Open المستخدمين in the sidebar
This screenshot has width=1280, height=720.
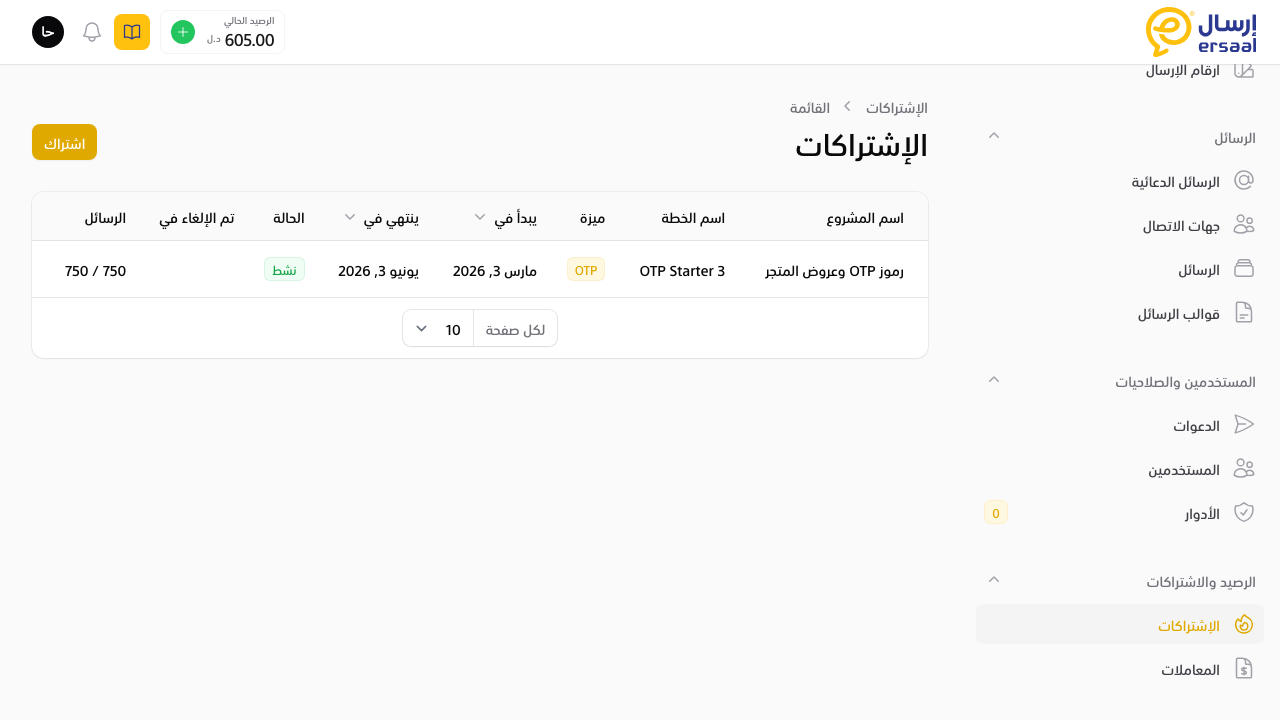[x=1183, y=469]
